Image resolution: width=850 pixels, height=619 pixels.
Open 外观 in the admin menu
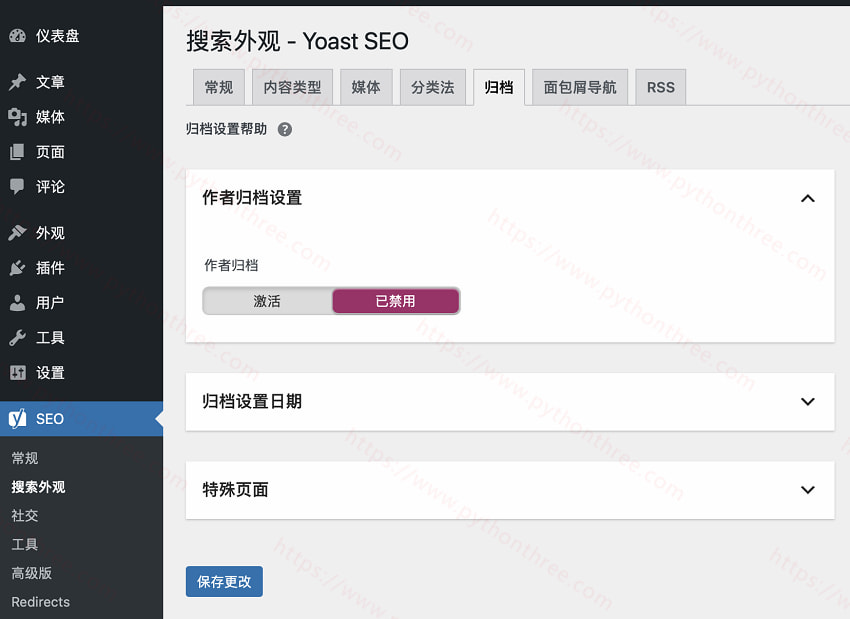click(50, 233)
